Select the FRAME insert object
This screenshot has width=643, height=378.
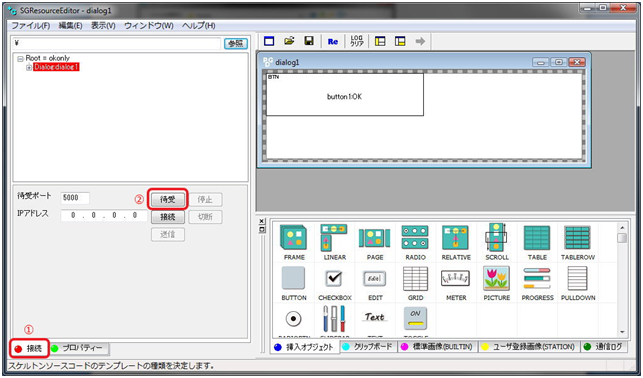point(294,242)
